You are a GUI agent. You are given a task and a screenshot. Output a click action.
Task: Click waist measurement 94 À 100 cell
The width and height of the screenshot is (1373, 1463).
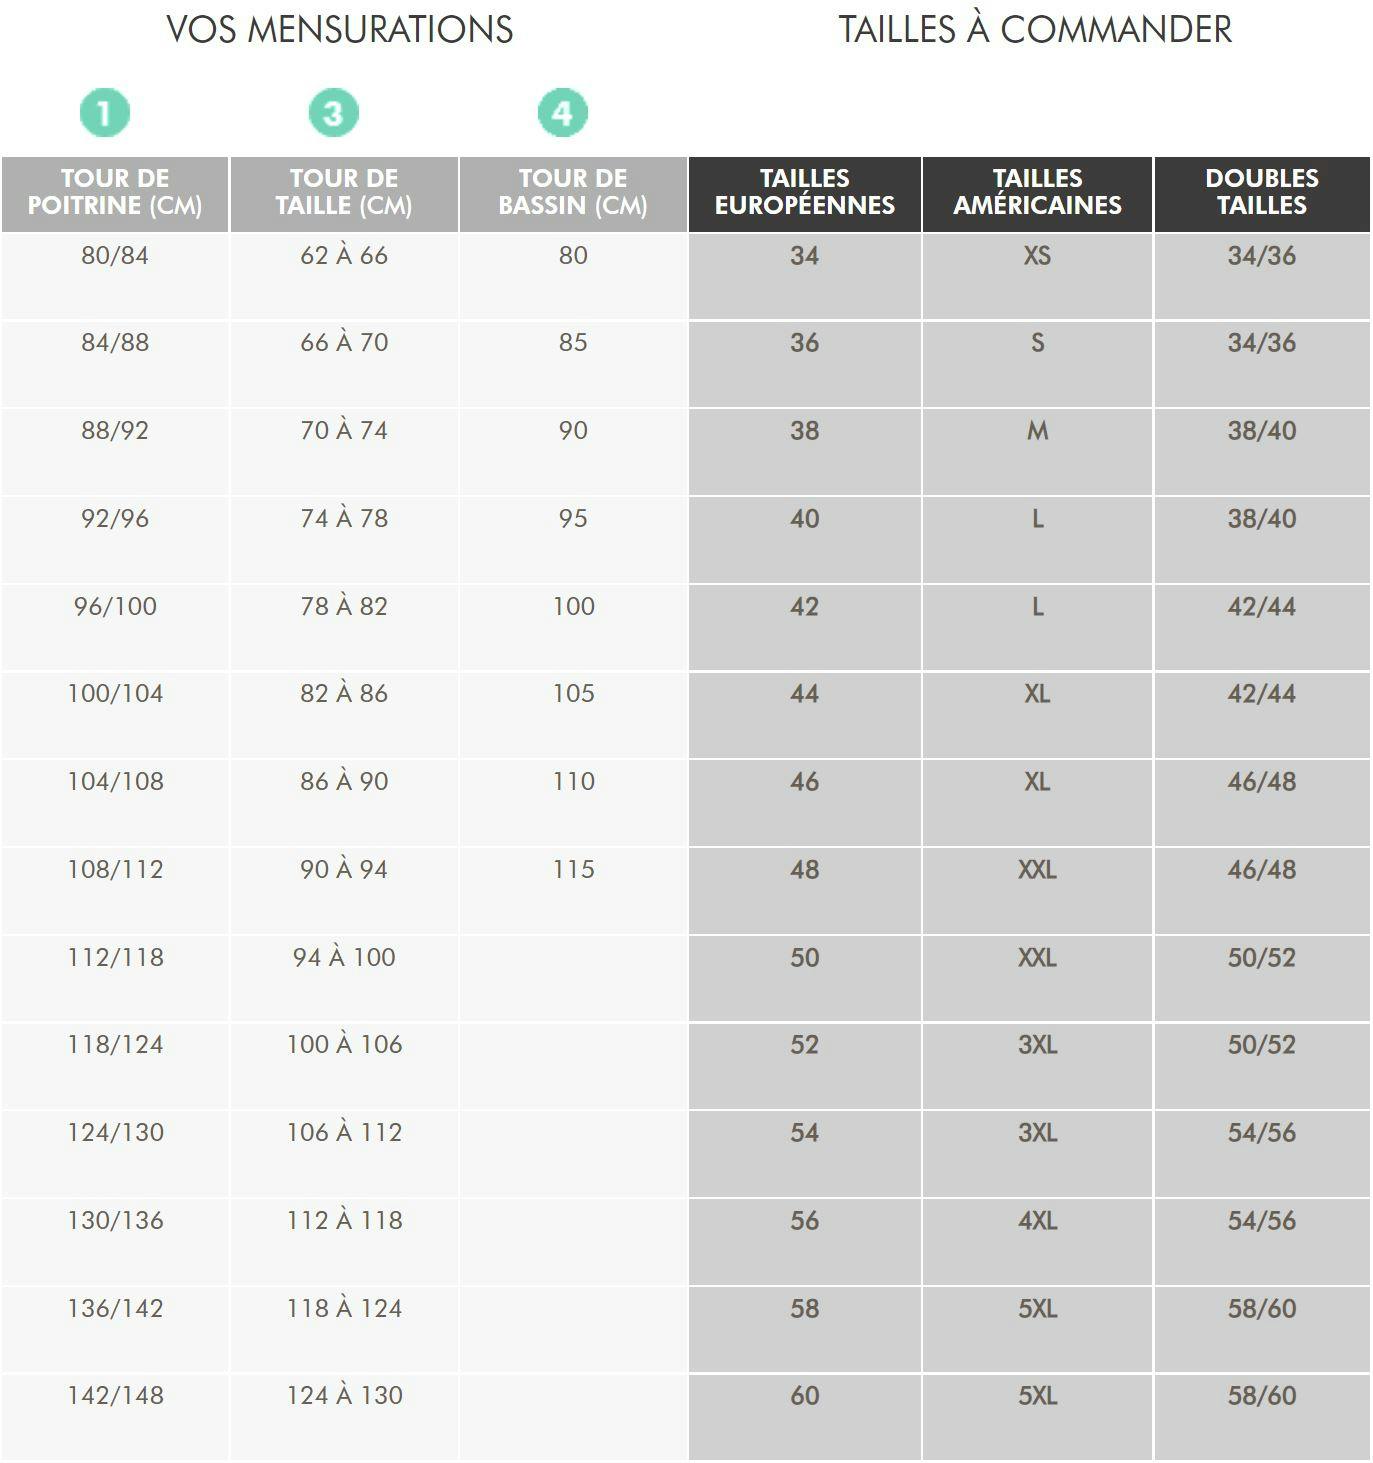tap(344, 979)
